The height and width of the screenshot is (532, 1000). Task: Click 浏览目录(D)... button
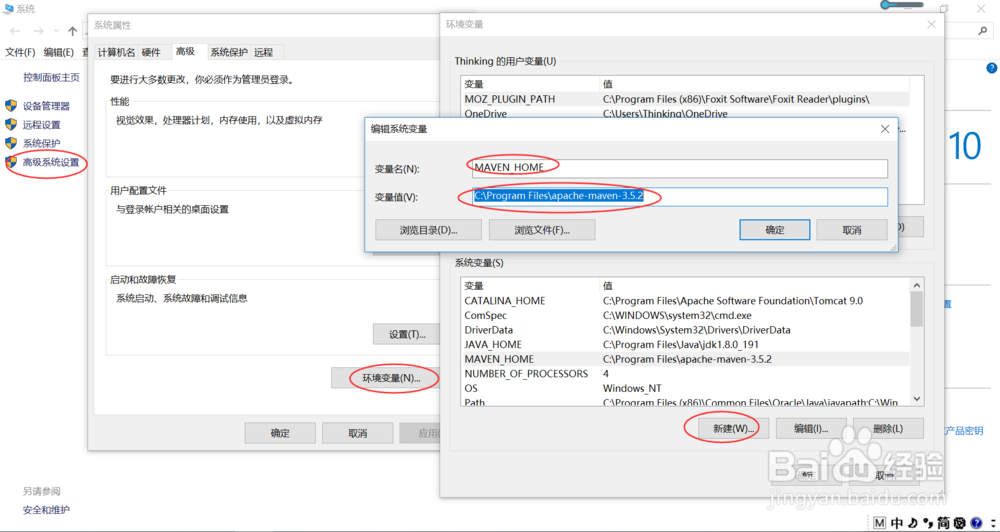pyautogui.click(x=428, y=230)
